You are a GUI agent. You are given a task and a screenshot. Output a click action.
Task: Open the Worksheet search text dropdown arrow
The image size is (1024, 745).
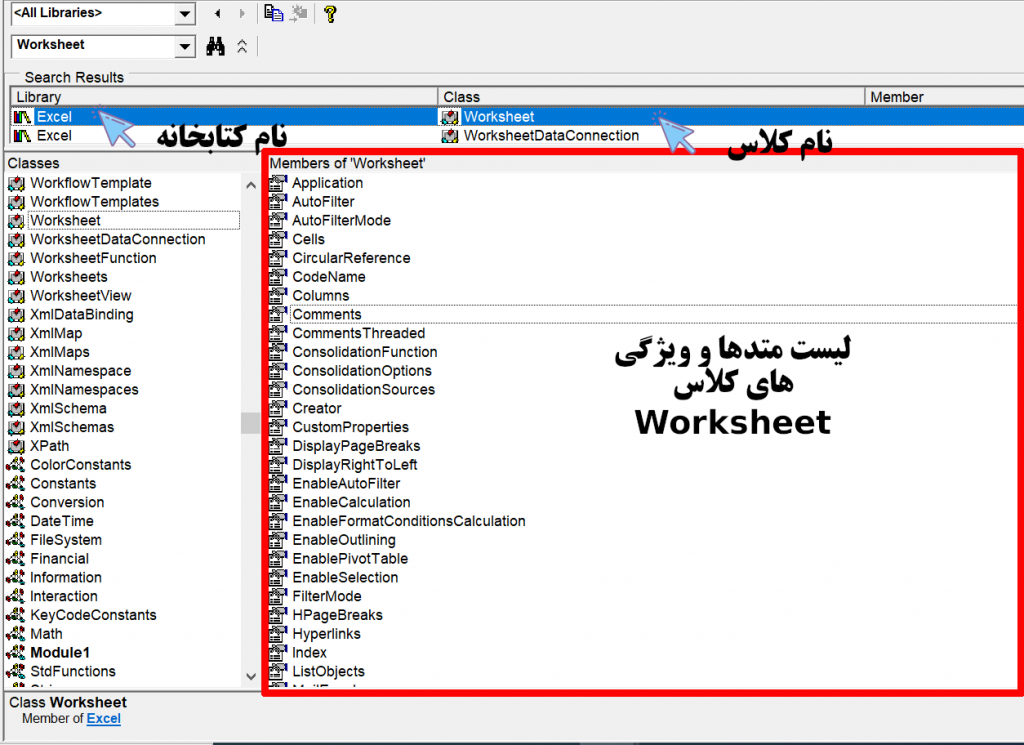(185, 46)
